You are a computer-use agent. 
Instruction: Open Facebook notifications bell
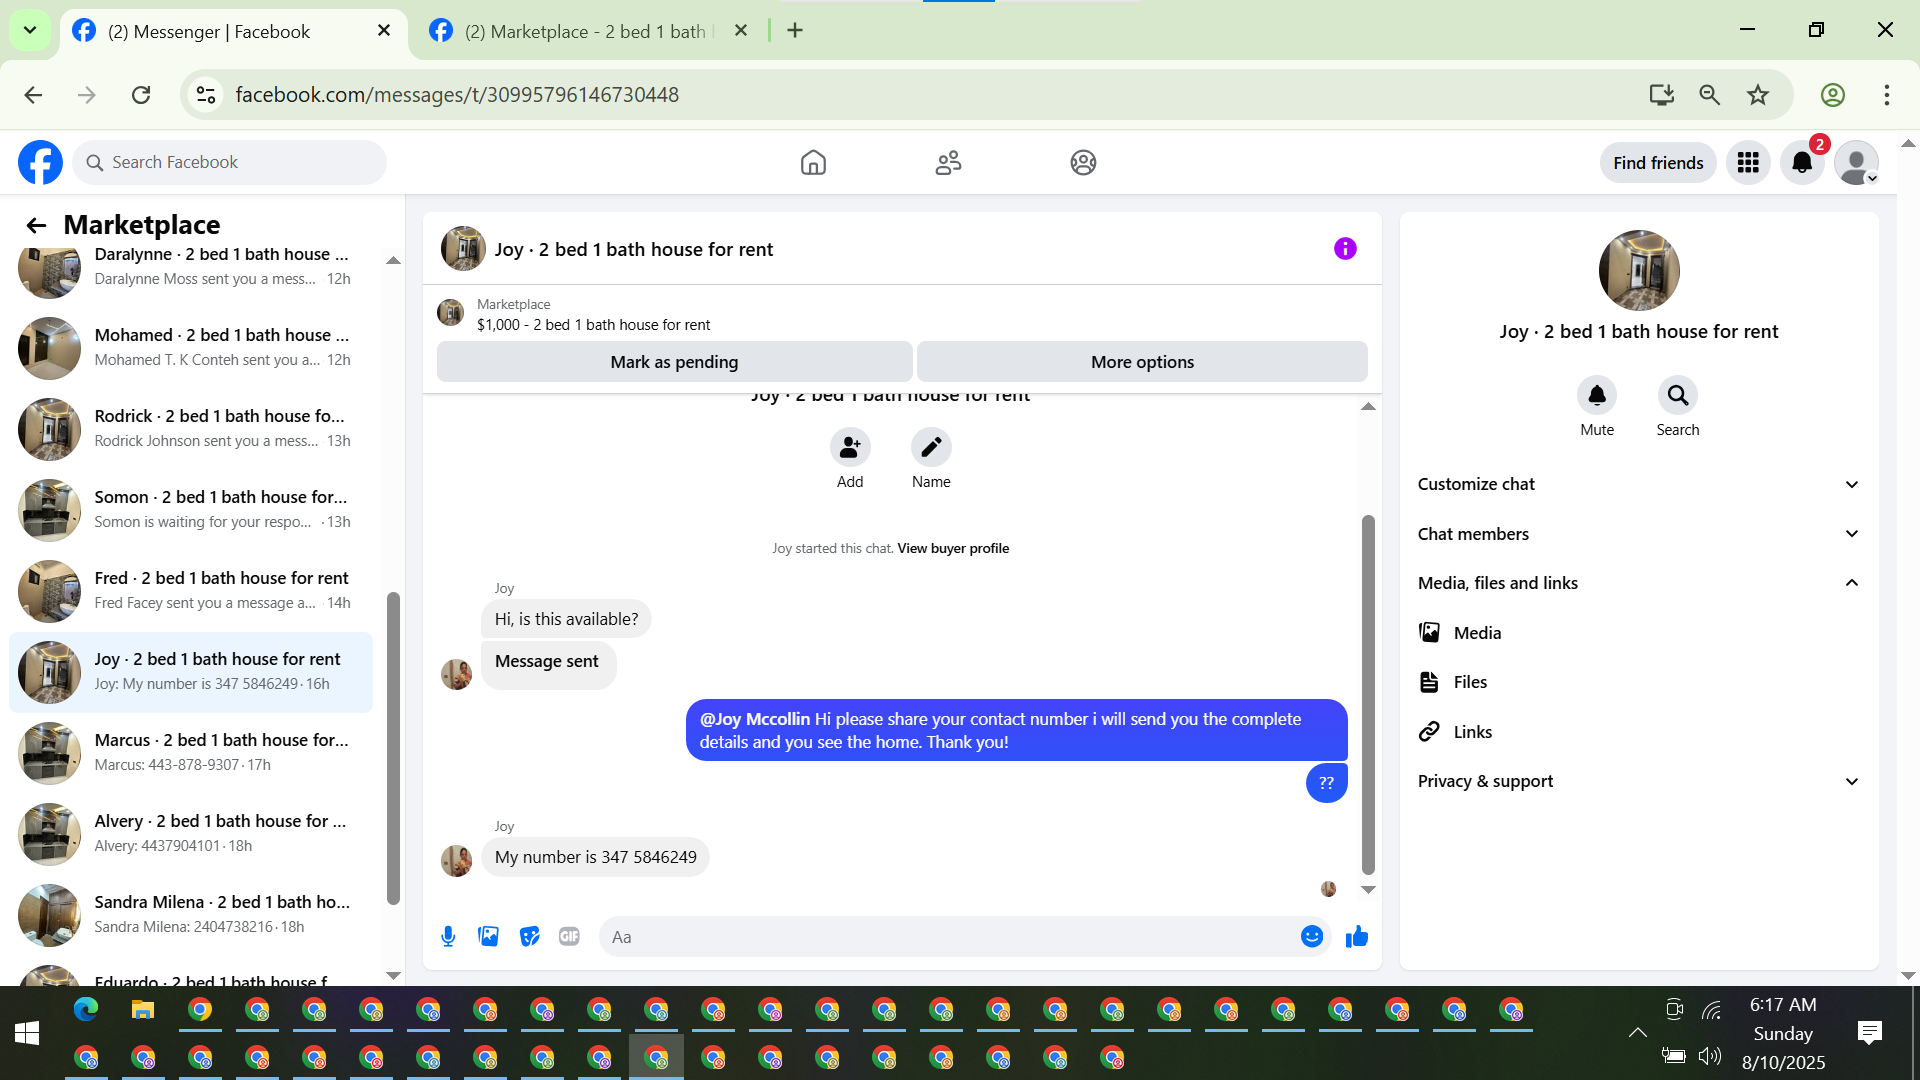pyautogui.click(x=1802, y=163)
